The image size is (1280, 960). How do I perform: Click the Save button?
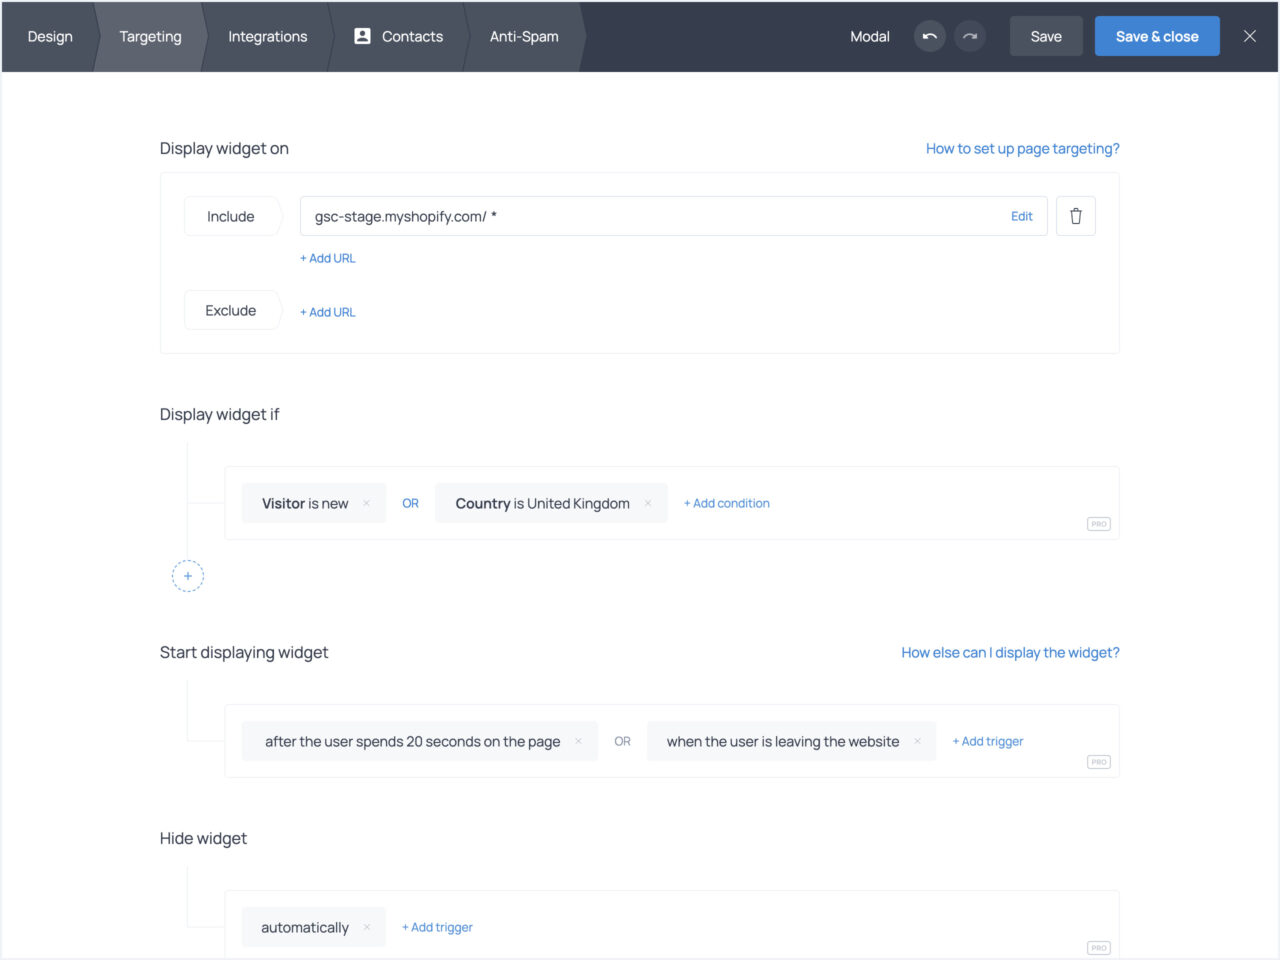click(x=1045, y=37)
